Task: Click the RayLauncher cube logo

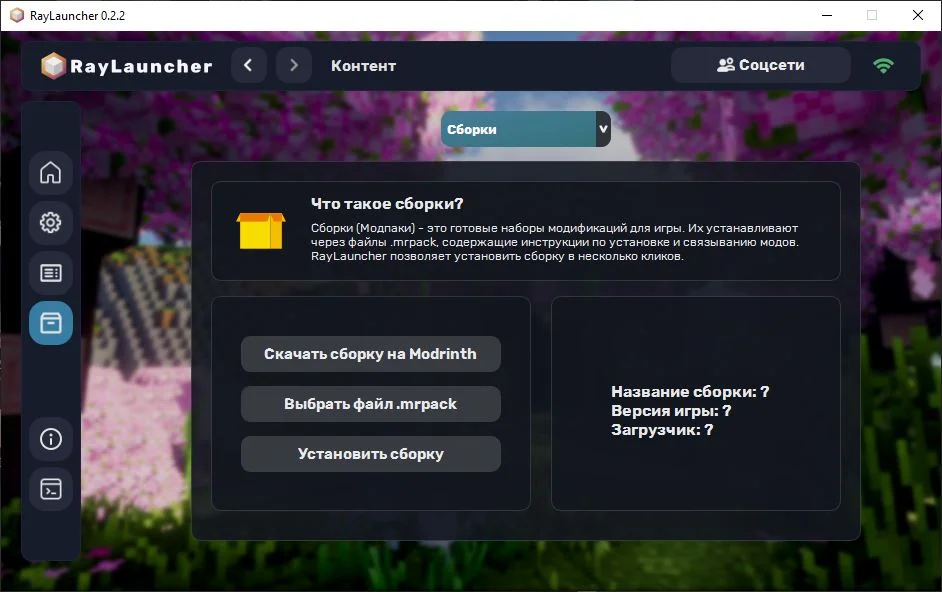Action: (53, 66)
